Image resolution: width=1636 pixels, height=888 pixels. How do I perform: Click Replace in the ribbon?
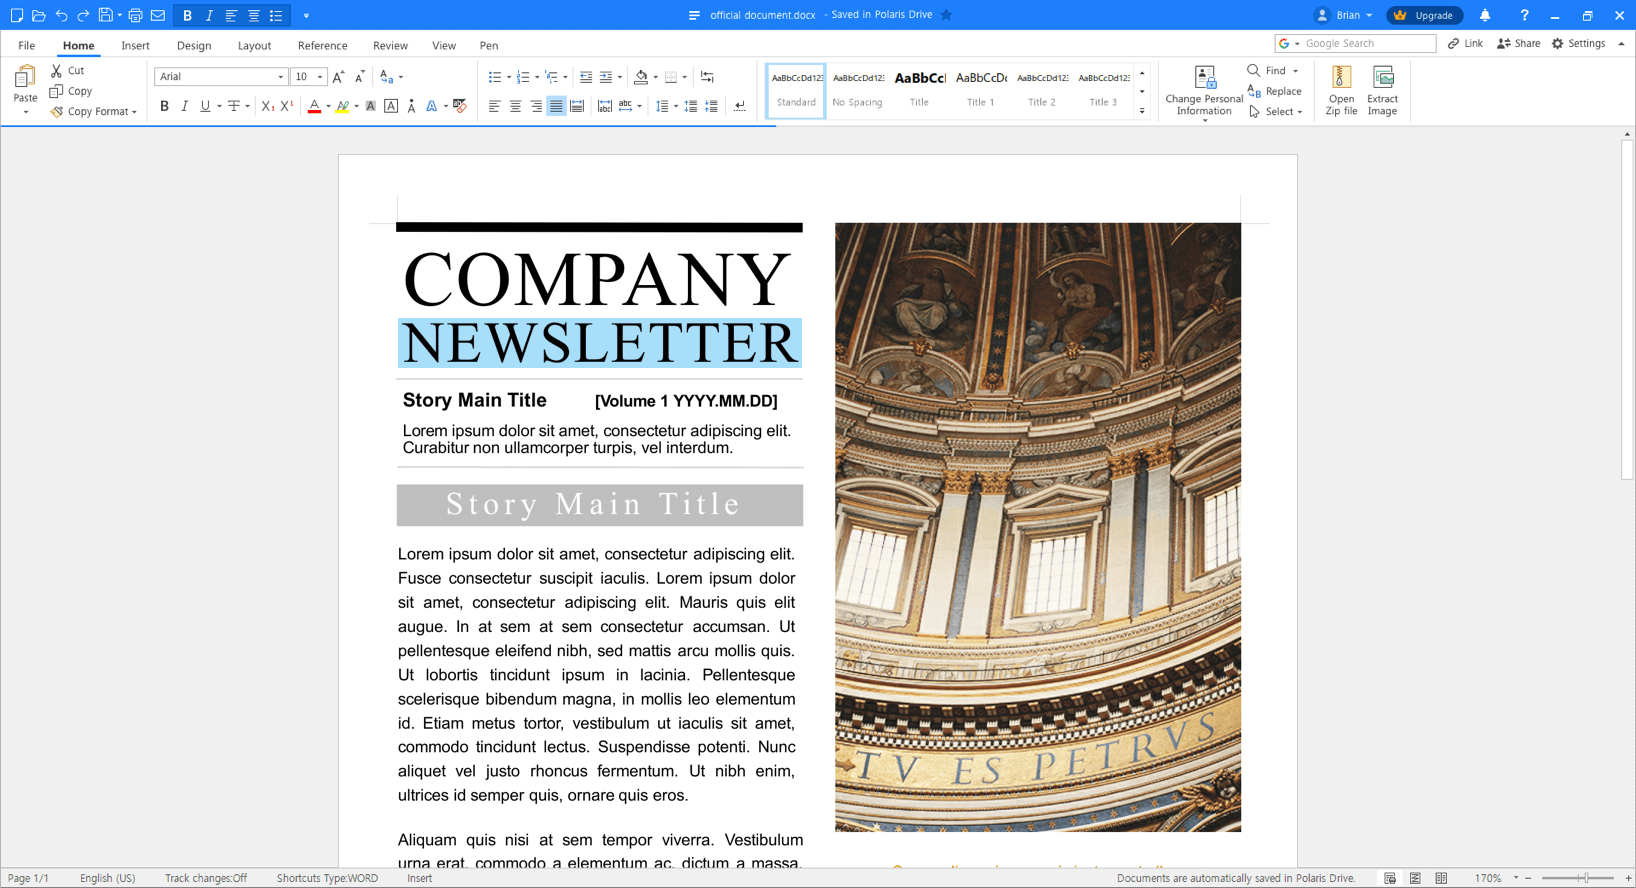(x=1274, y=91)
